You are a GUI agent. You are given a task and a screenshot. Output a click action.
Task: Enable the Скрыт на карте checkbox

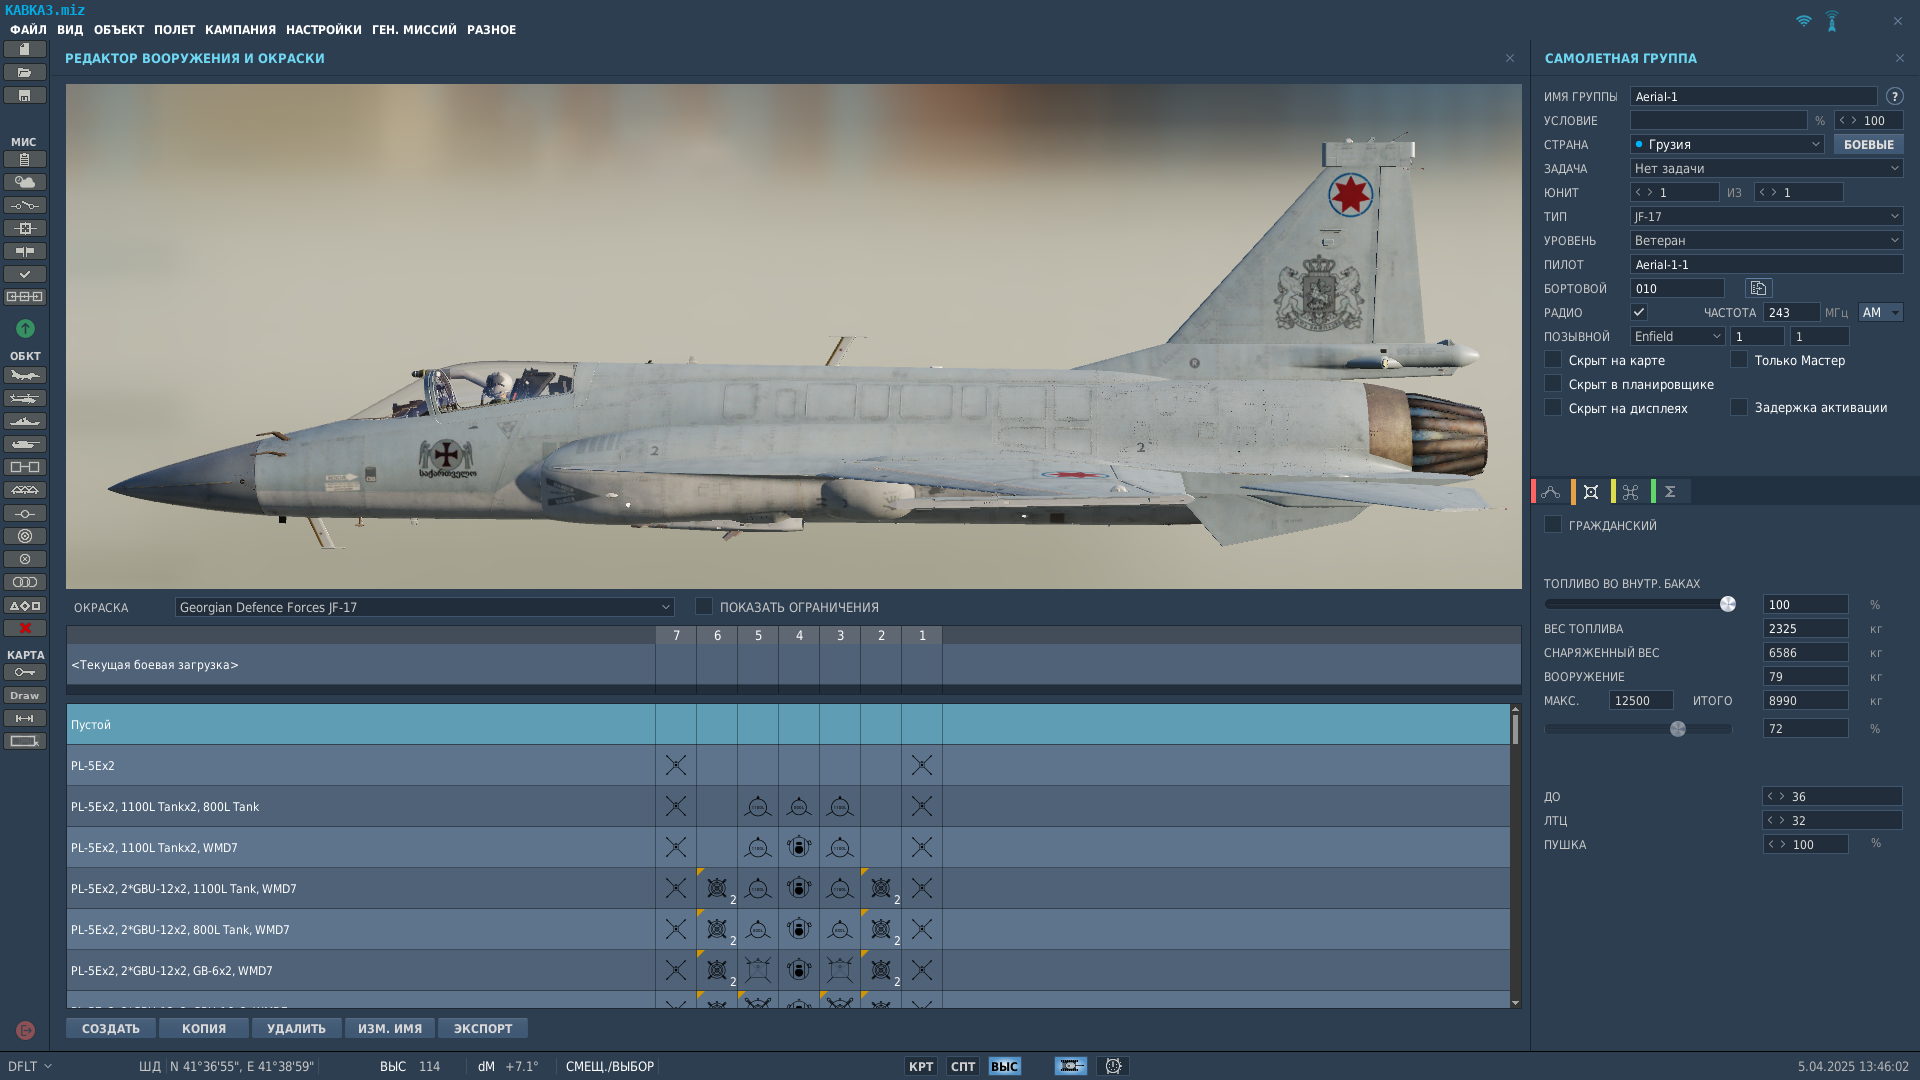[x=1552, y=360]
